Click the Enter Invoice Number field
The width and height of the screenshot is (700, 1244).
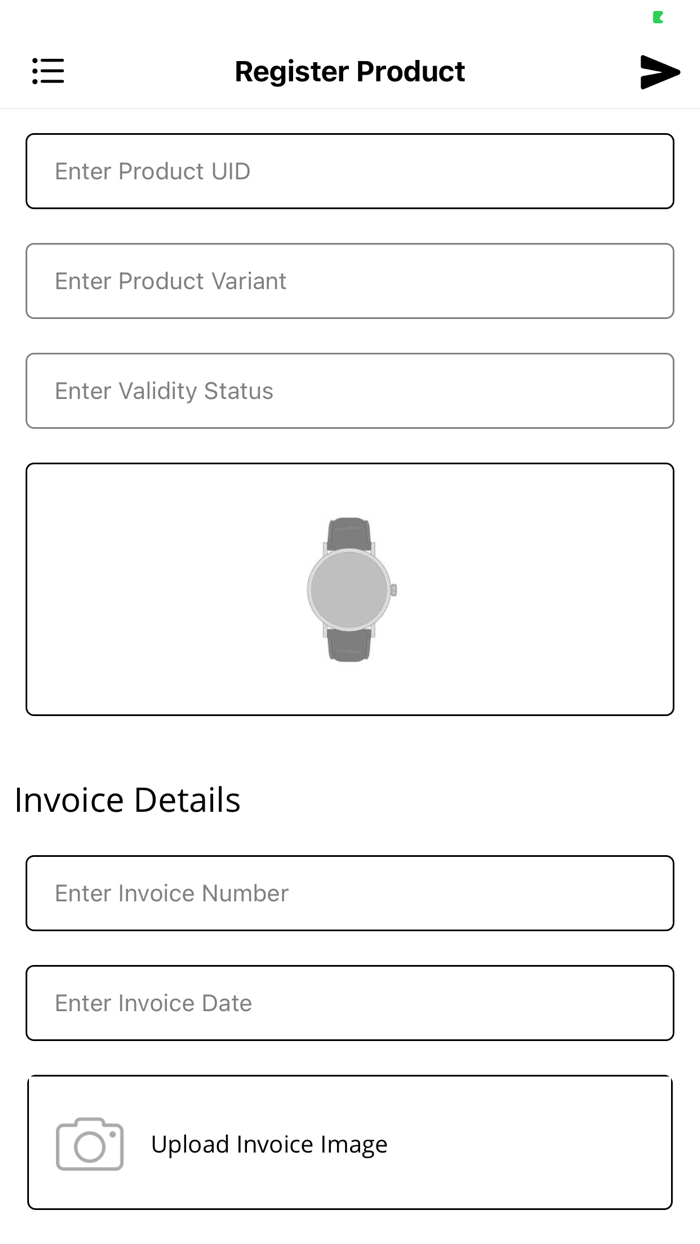[350, 893]
